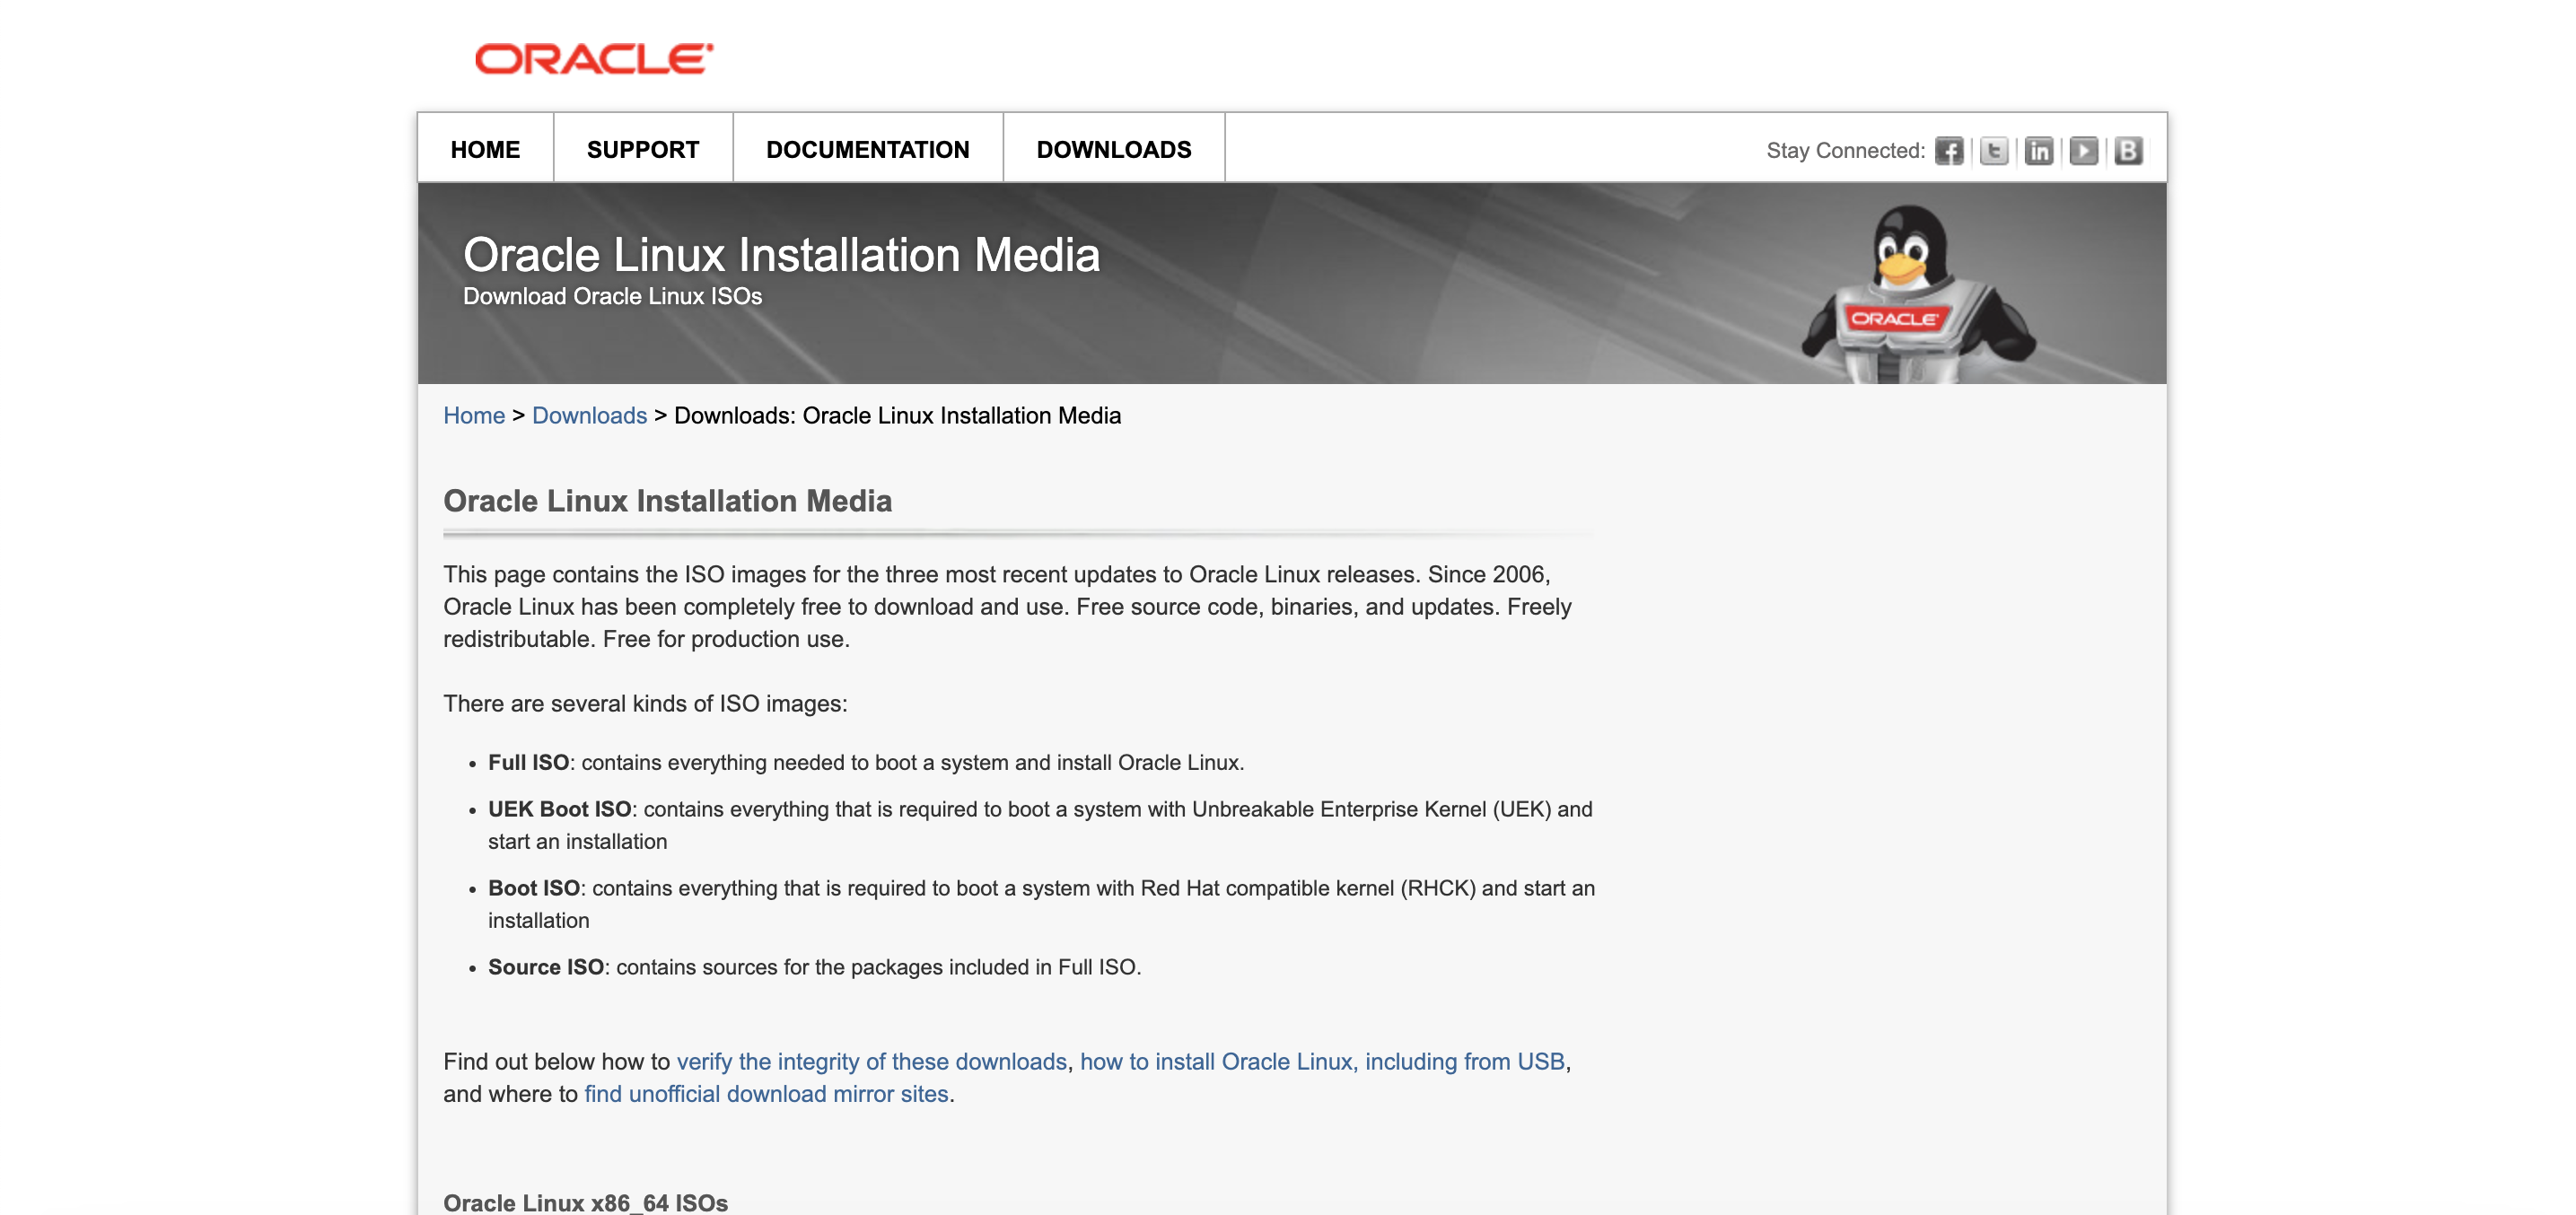Open 'verify the integrity of these downloads' link
The image size is (2576, 1215).
871,1061
